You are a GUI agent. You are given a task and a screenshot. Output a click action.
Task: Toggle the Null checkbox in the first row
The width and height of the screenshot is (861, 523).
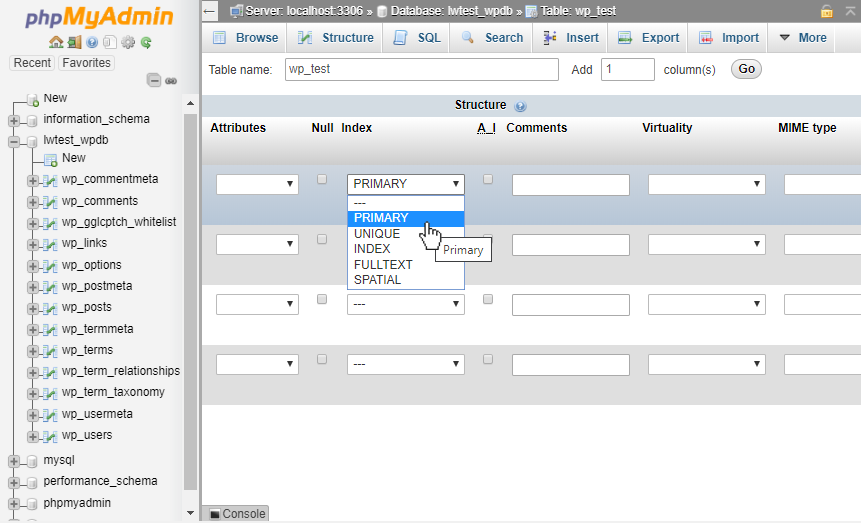pyautogui.click(x=322, y=180)
